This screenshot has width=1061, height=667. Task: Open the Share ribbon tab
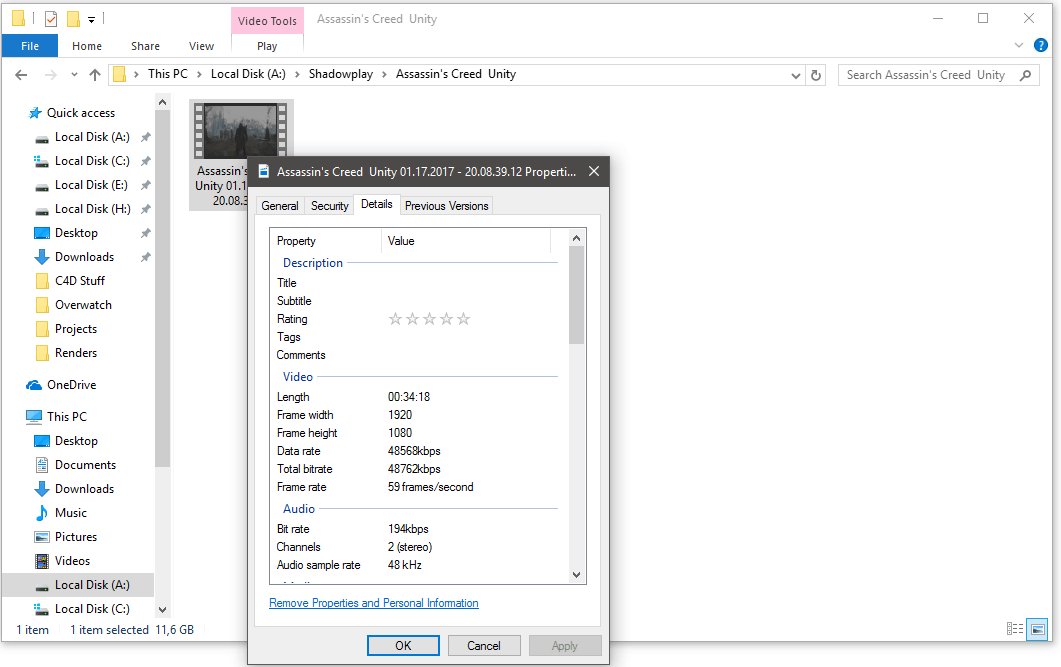coord(145,46)
